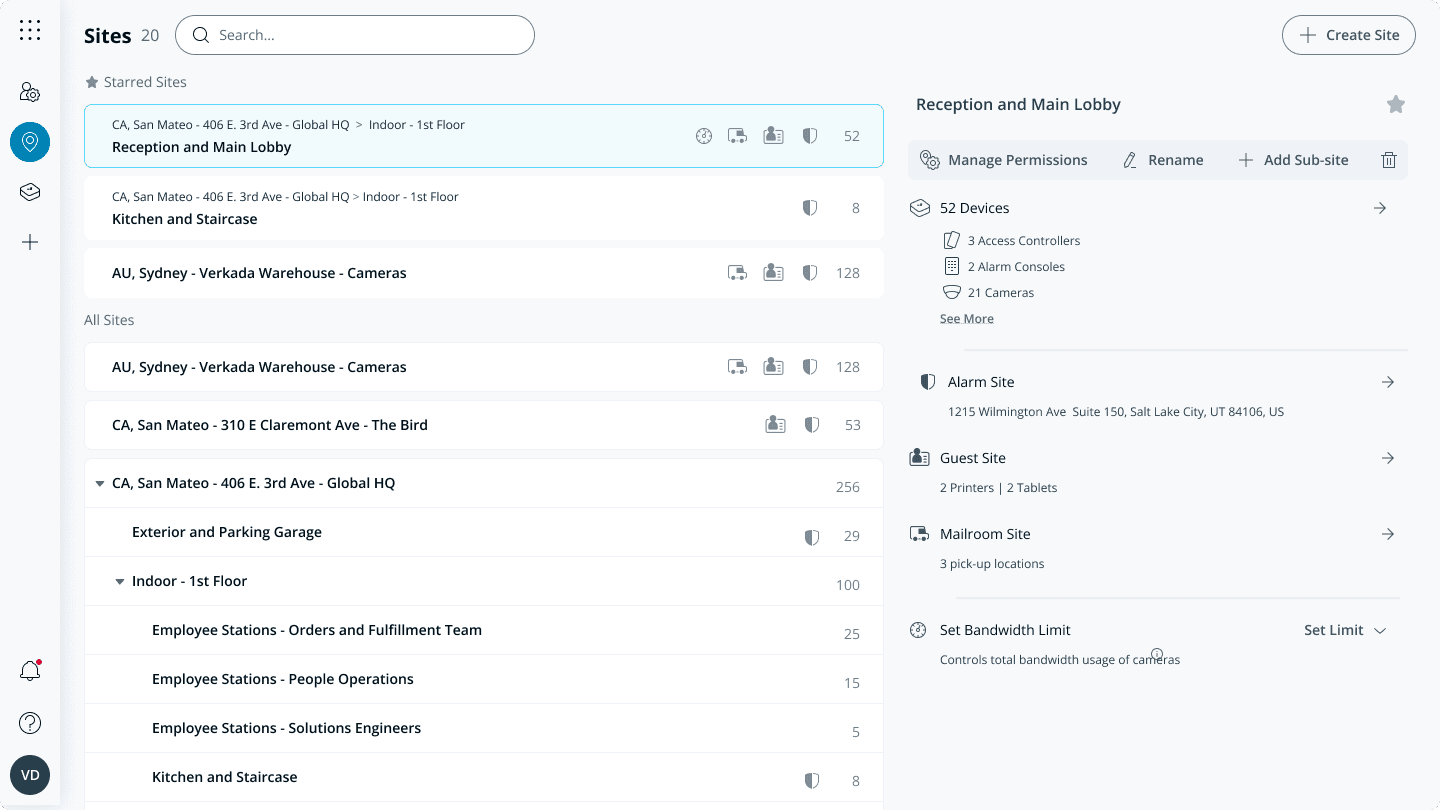The height and width of the screenshot is (810, 1440).
Task: Open the help question mark icon
Action: pyautogui.click(x=30, y=723)
